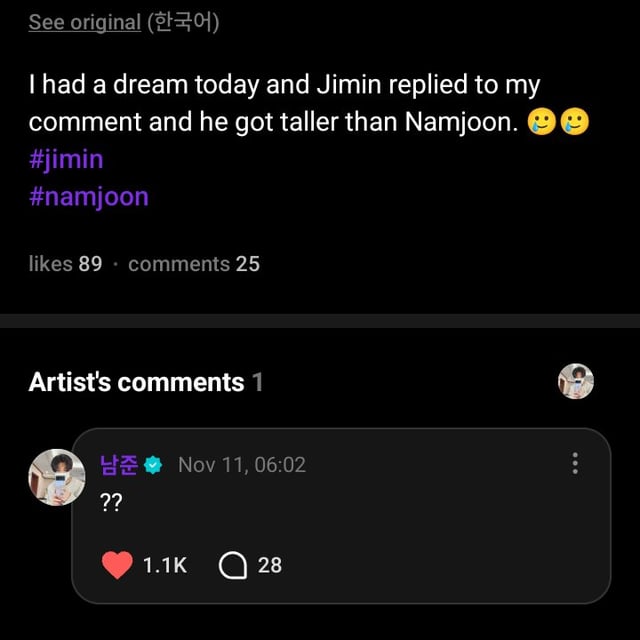Click the See original link
Viewport: 640px width, 640px height.
tap(84, 22)
